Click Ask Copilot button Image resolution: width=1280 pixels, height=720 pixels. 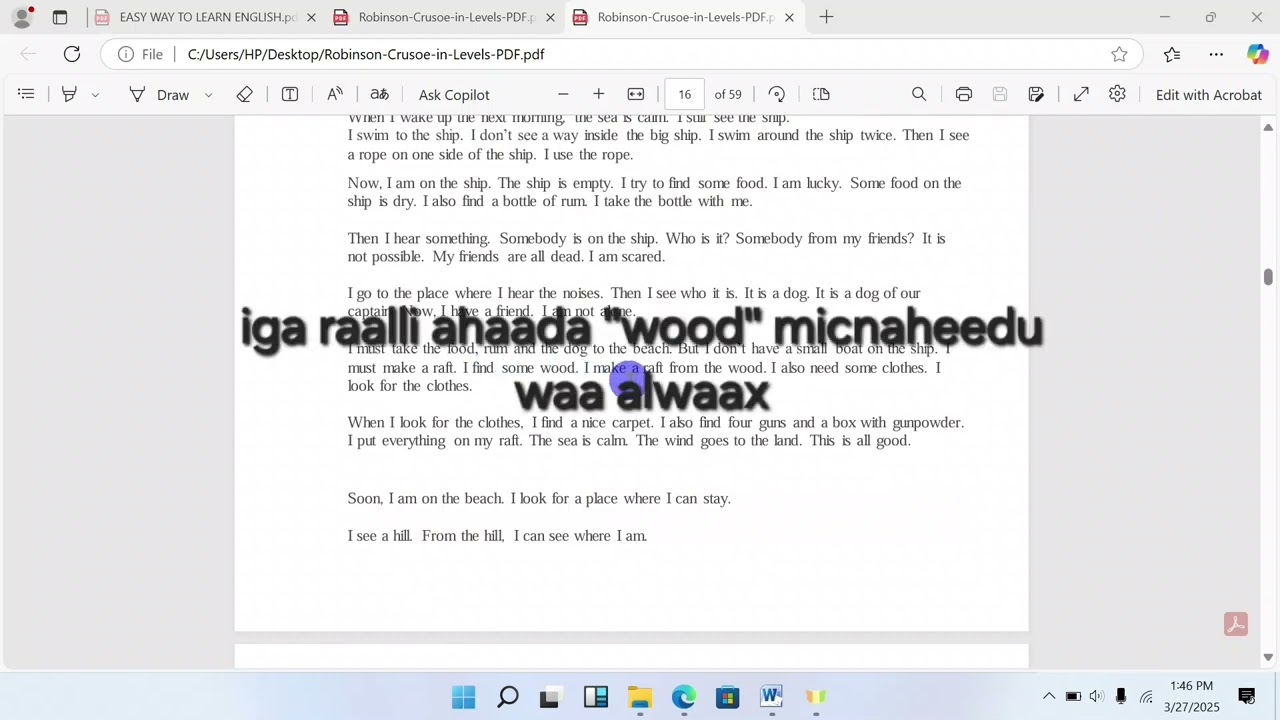(x=454, y=94)
